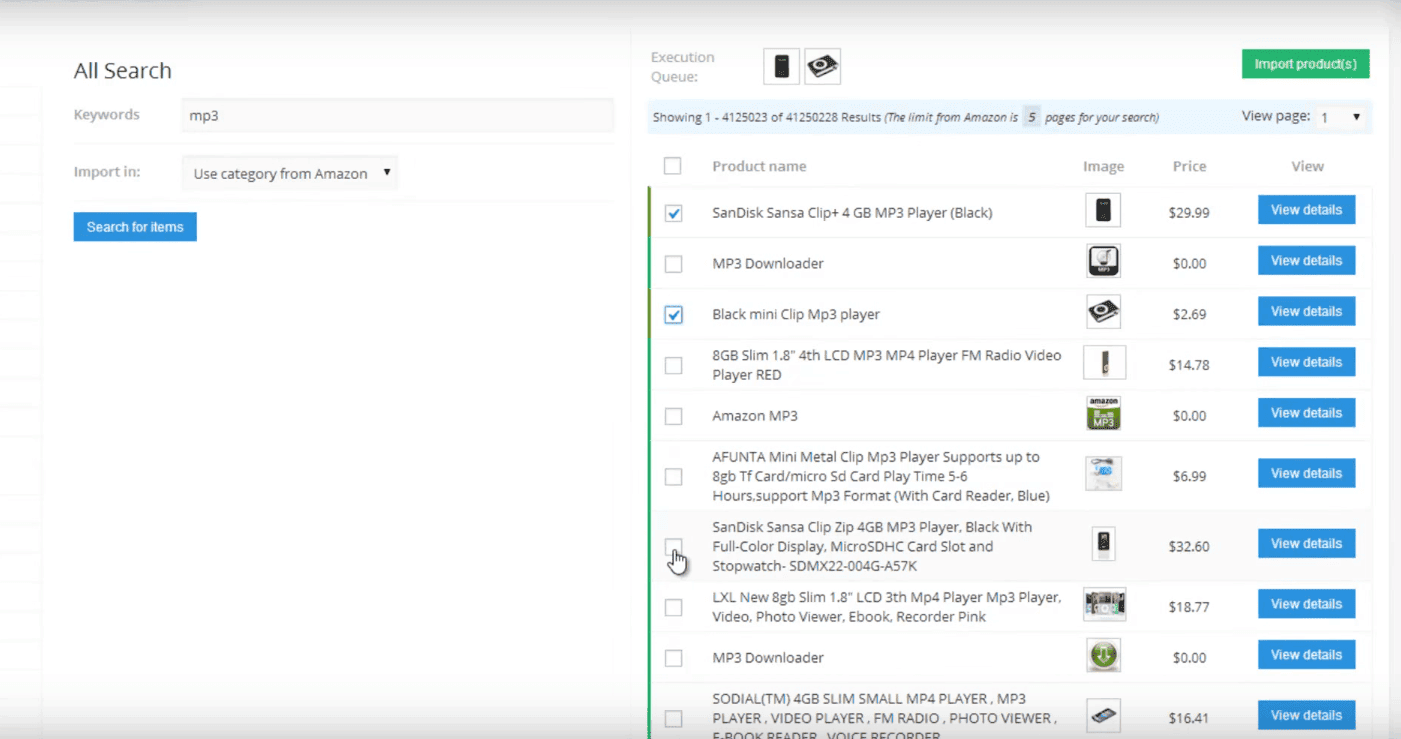Open the View page dropdown
The width and height of the screenshot is (1401, 739).
pos(1341,117)
